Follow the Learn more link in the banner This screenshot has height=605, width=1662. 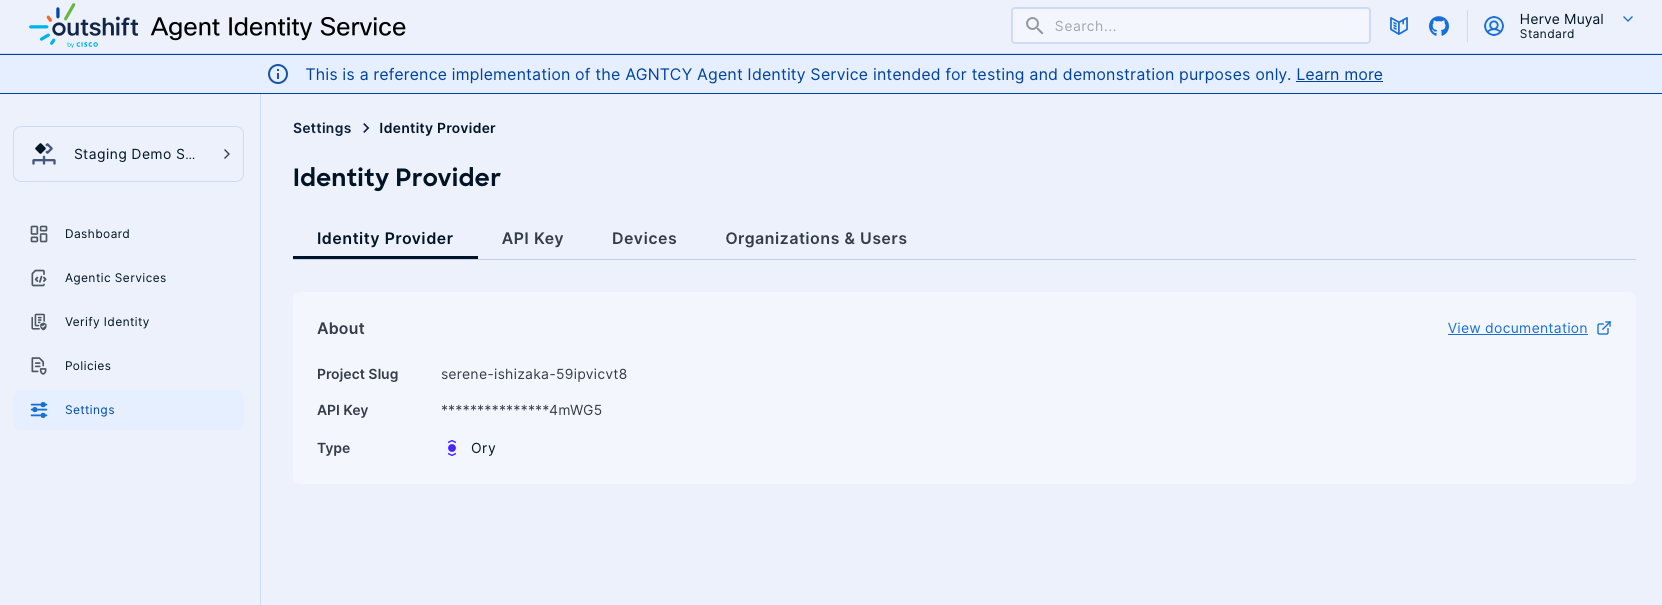click(x=1339, y=74)
